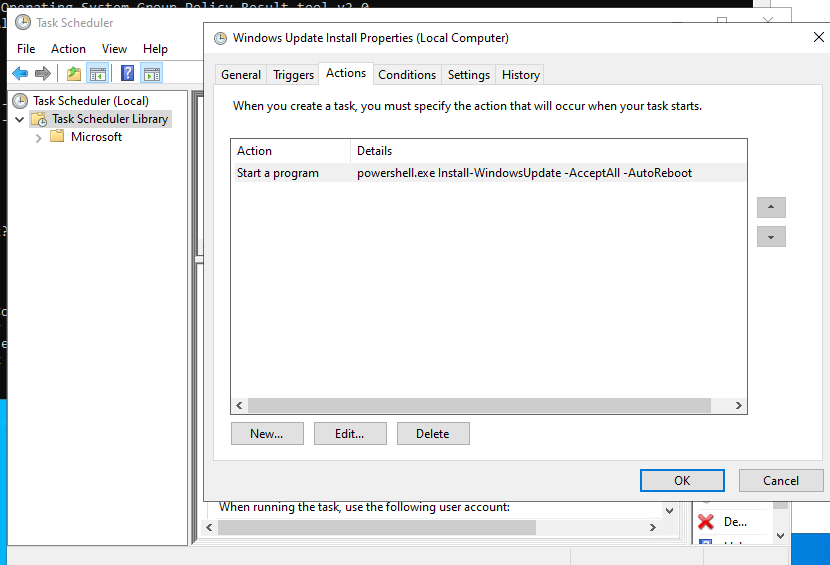Click the Task Scheduler title bar clock icon
The image size is (830, 565).
[23, 22]
